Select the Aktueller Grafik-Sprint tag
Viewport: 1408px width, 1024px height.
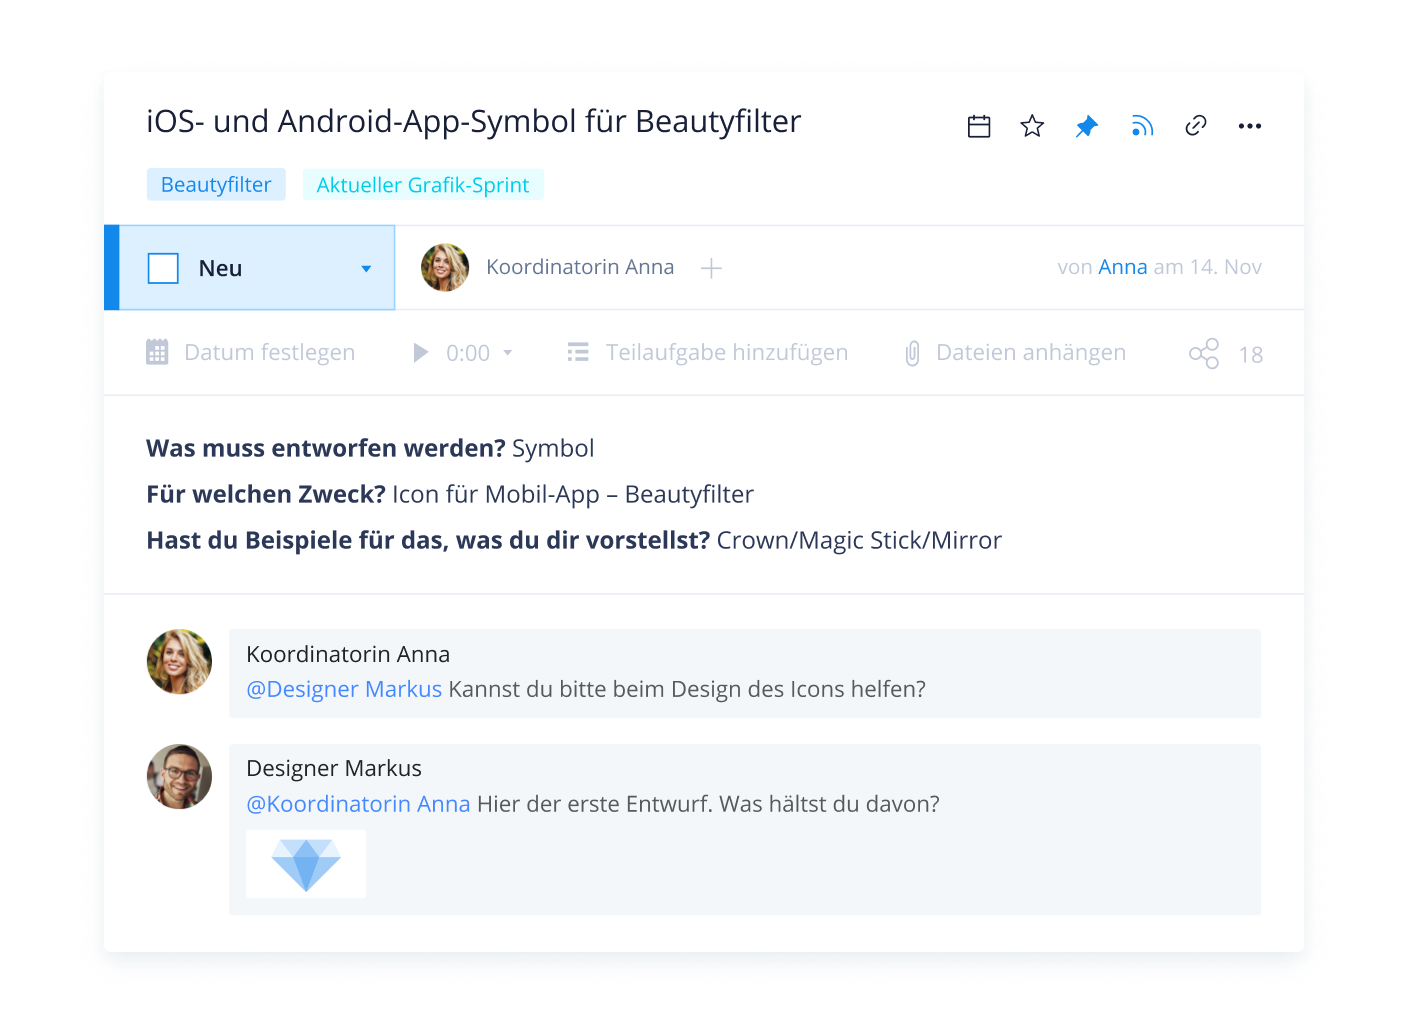click(423, 185)
